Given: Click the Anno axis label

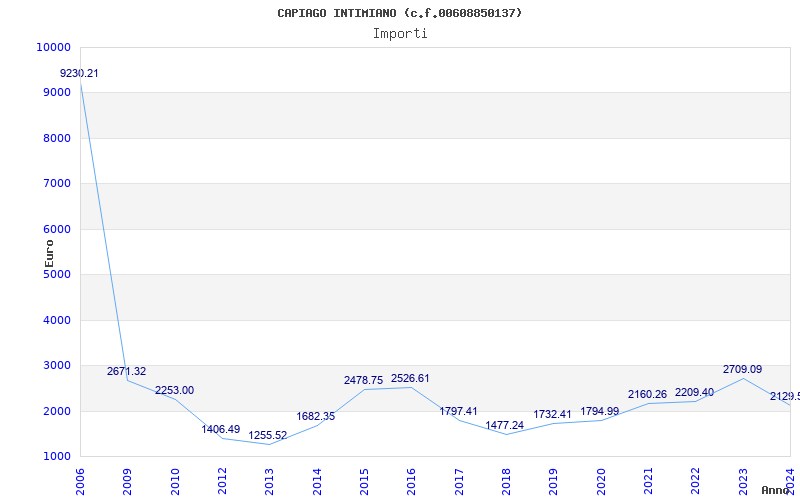Looking at the screenshot, I should (x=775, y=490).
